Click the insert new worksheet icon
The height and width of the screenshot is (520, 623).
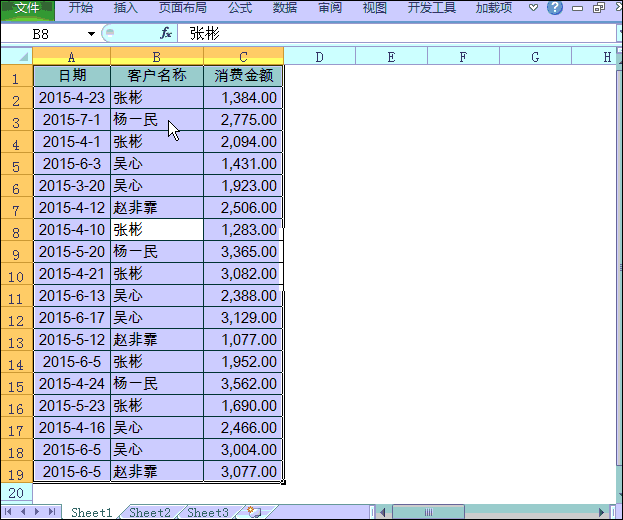254,512
